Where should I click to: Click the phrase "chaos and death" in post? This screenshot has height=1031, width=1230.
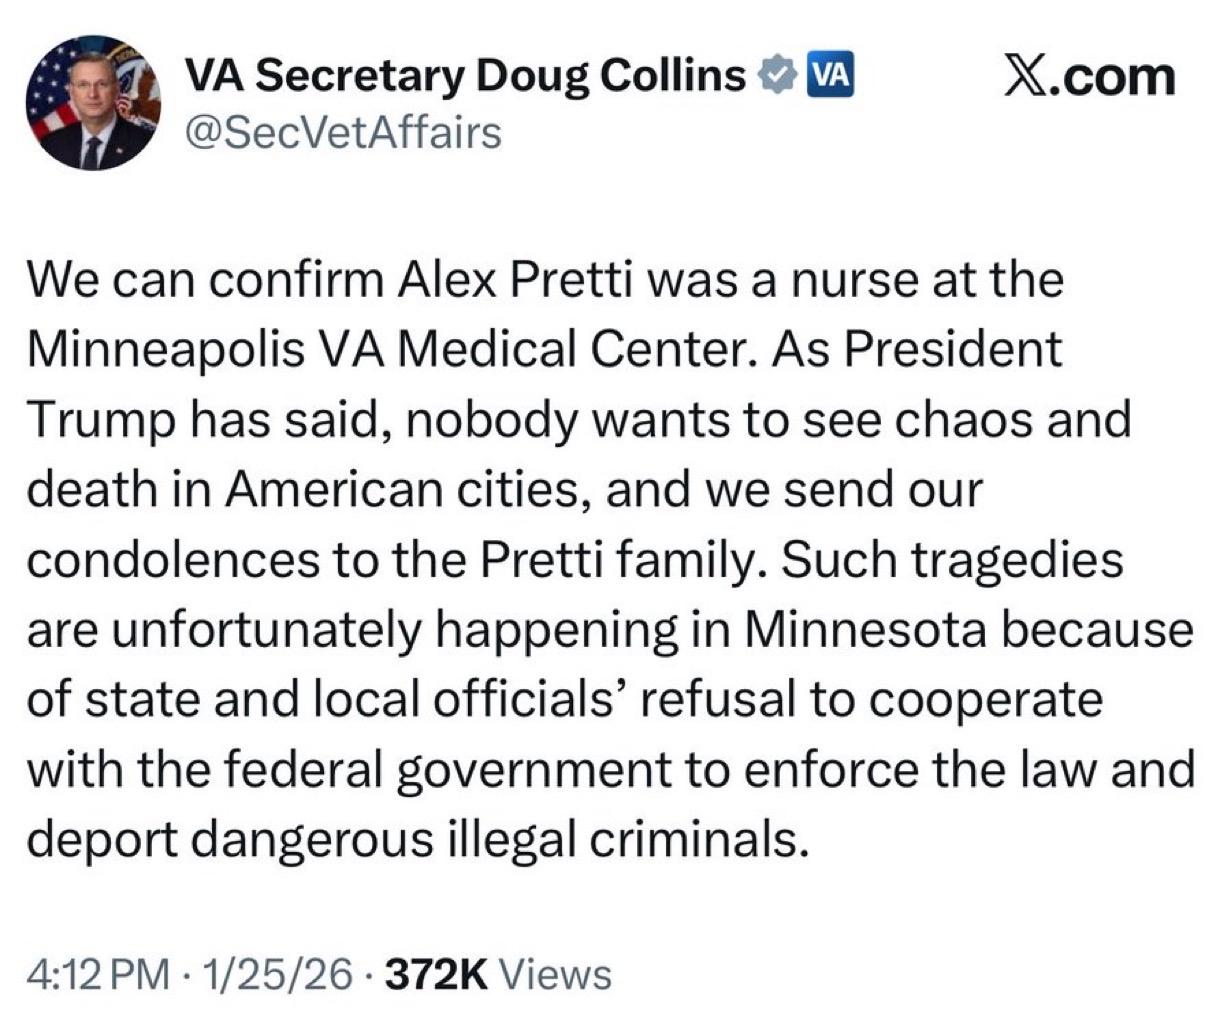tap(1010, 420)
